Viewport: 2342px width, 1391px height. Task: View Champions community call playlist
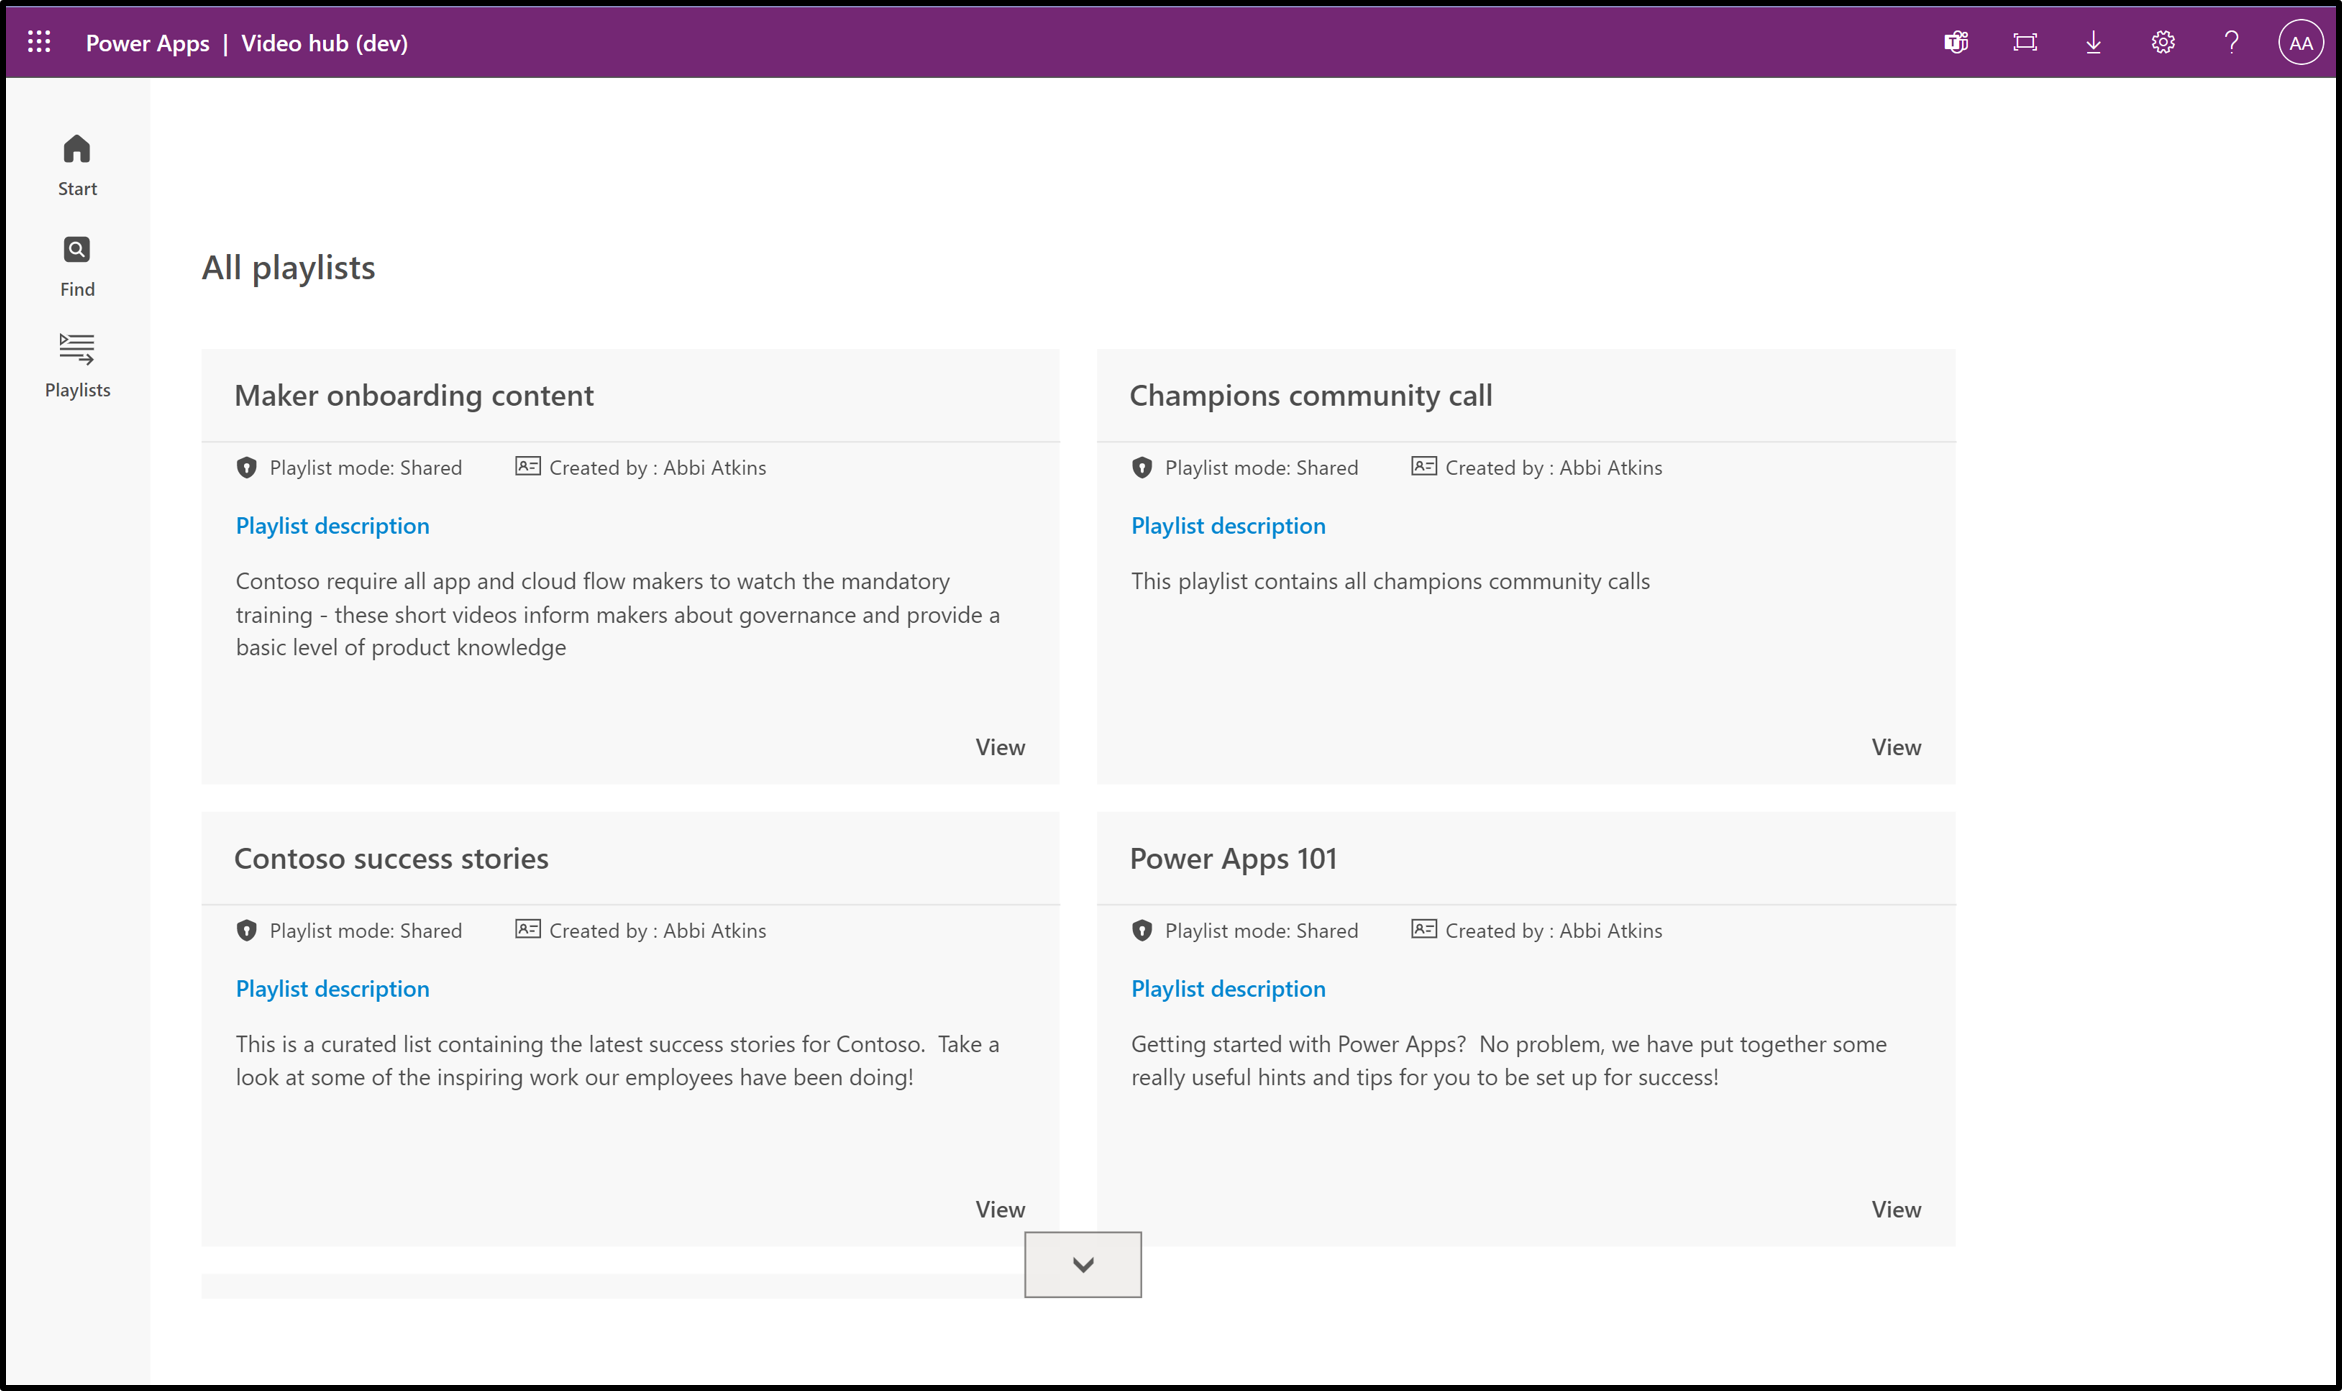(1895, 745)
